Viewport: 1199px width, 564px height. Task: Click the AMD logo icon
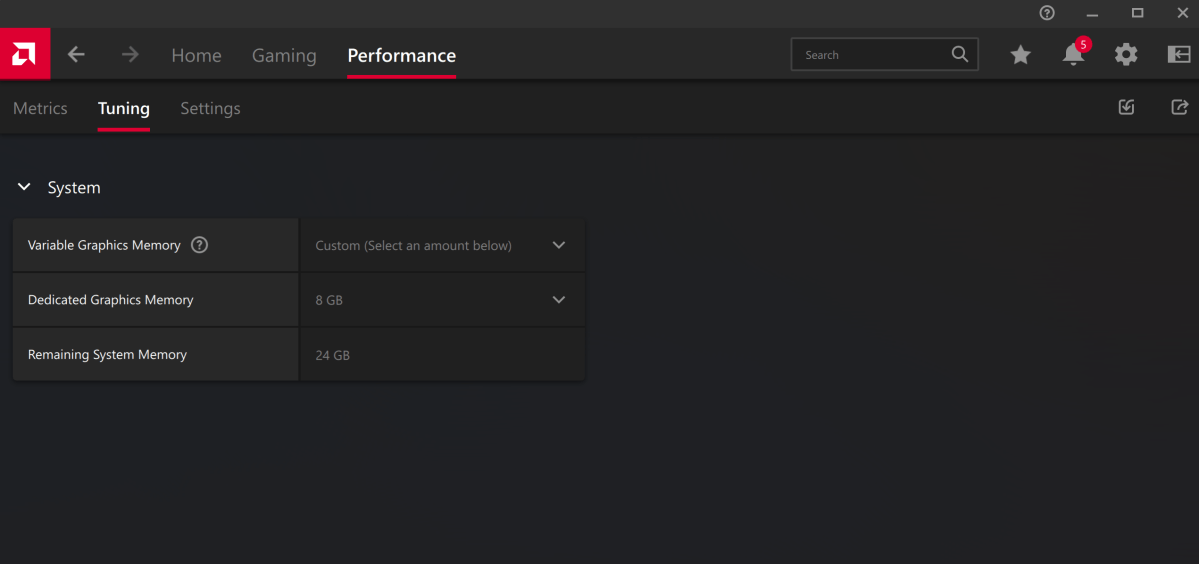click(x=24, y=54)
